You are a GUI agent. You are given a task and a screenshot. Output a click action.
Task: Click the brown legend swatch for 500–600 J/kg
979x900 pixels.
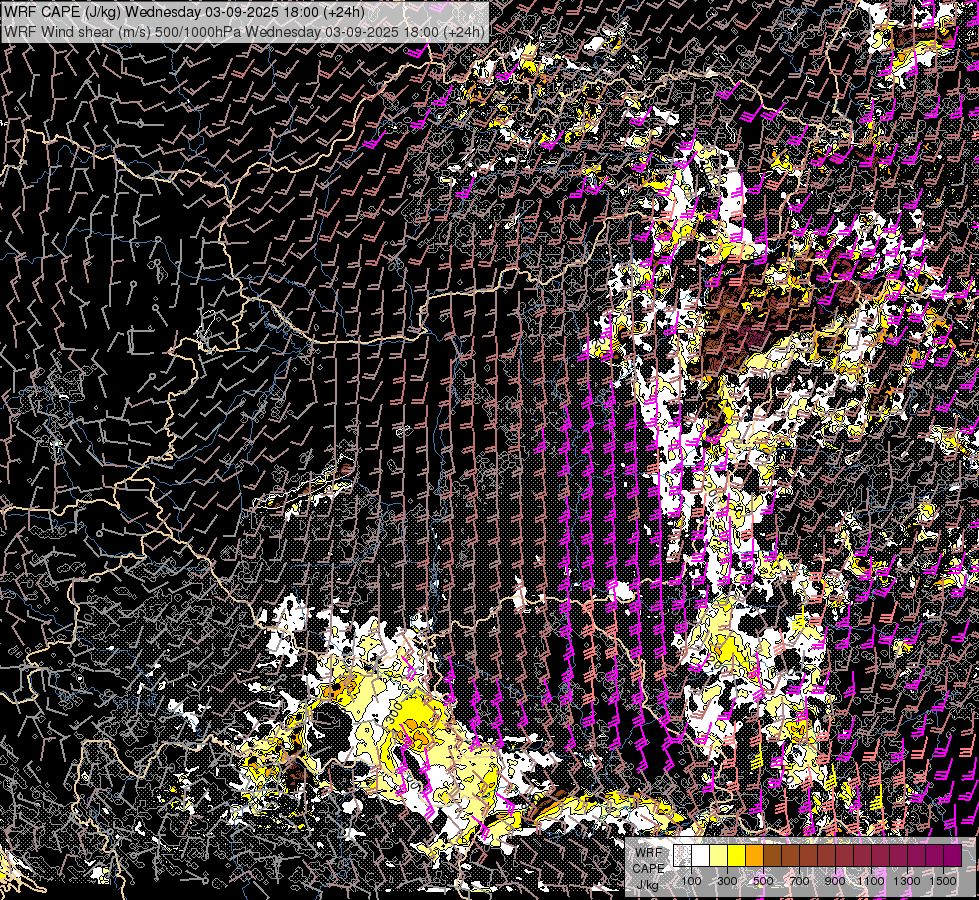[772, 855]
